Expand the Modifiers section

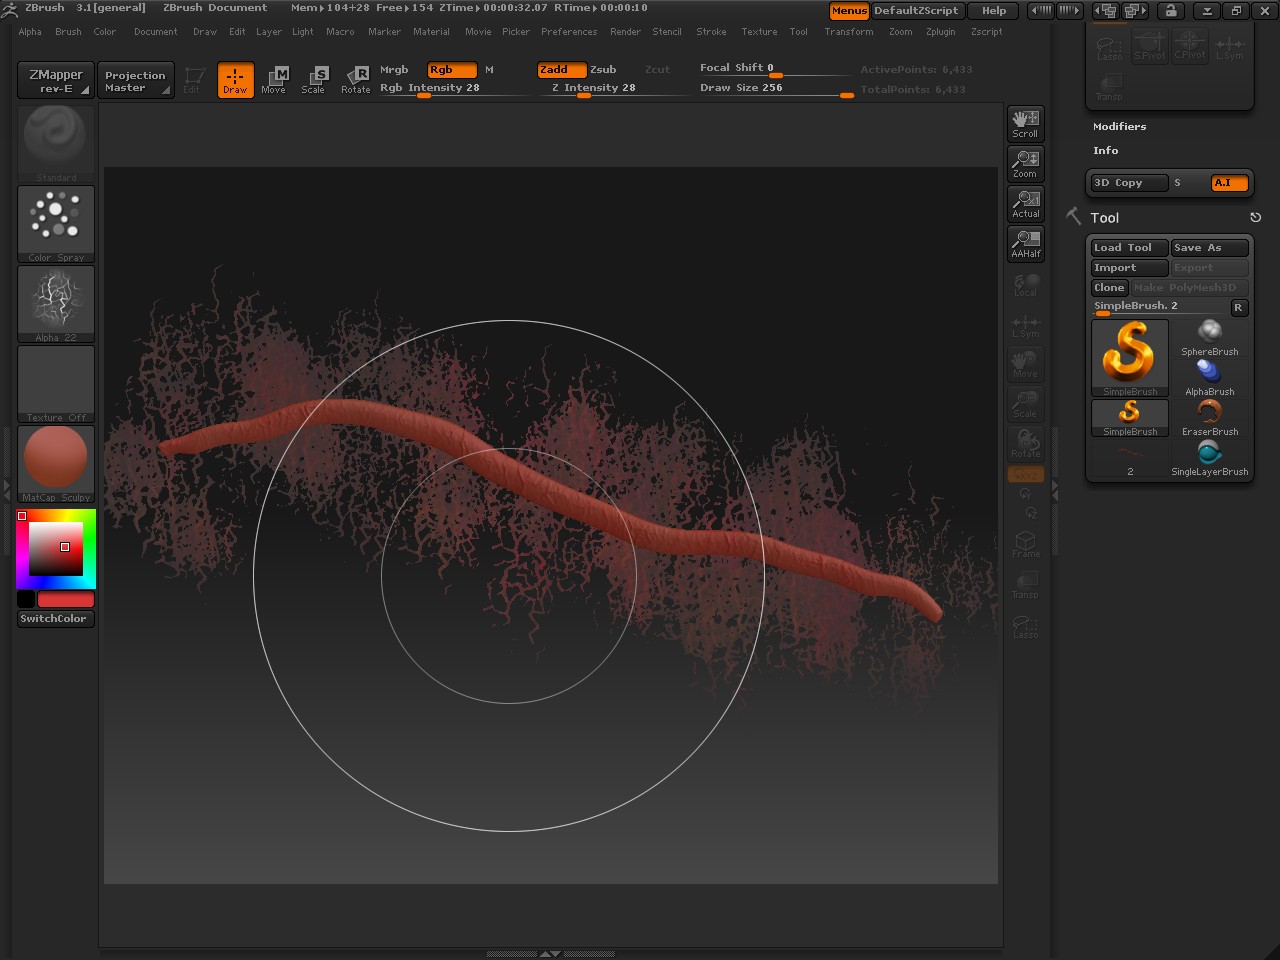point(1119,127)
